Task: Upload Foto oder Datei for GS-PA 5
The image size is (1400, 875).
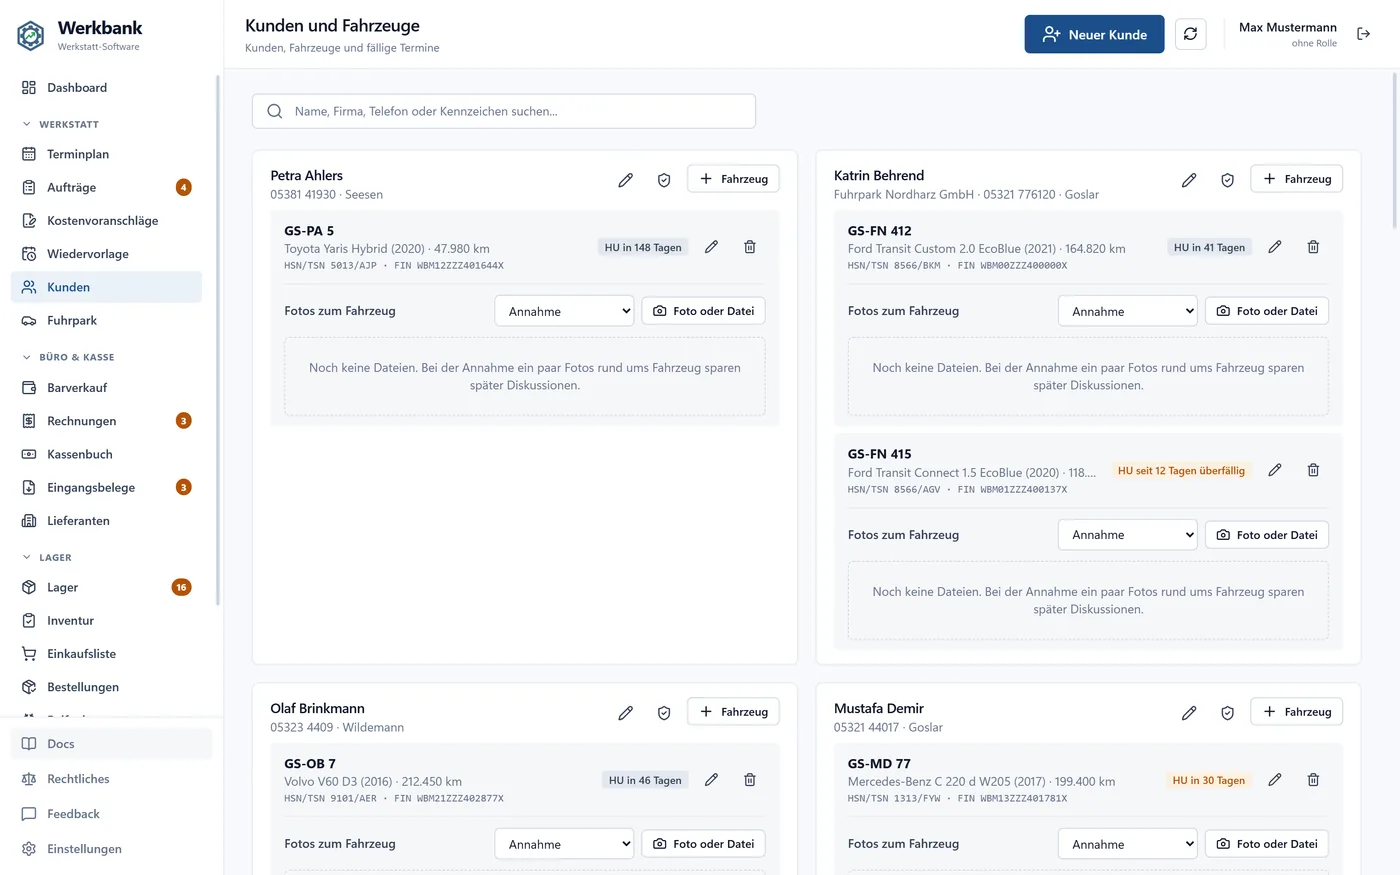Action: tap(703, 311)
